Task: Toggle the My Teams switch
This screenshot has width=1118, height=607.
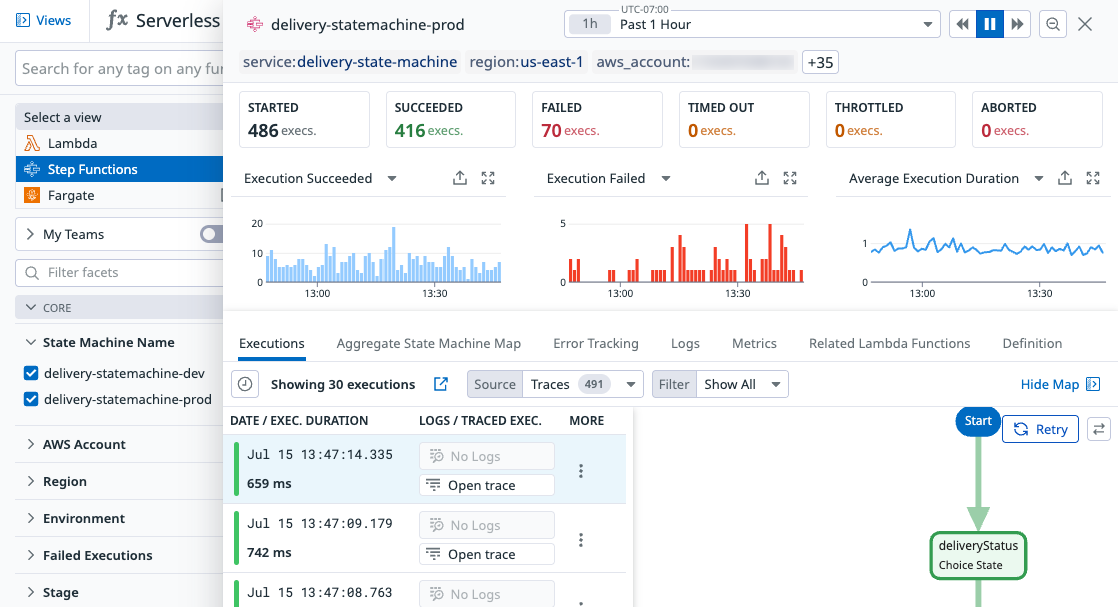Action: (x=212, y=234)
